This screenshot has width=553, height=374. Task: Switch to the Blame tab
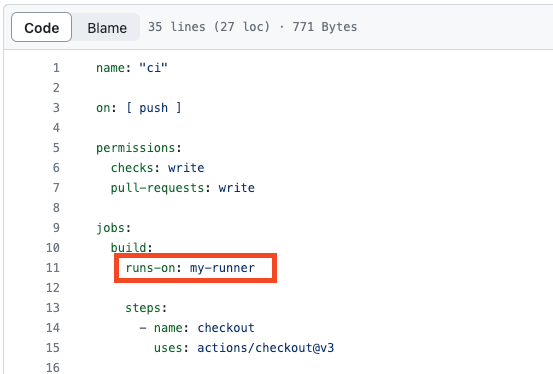click(107, 28)
